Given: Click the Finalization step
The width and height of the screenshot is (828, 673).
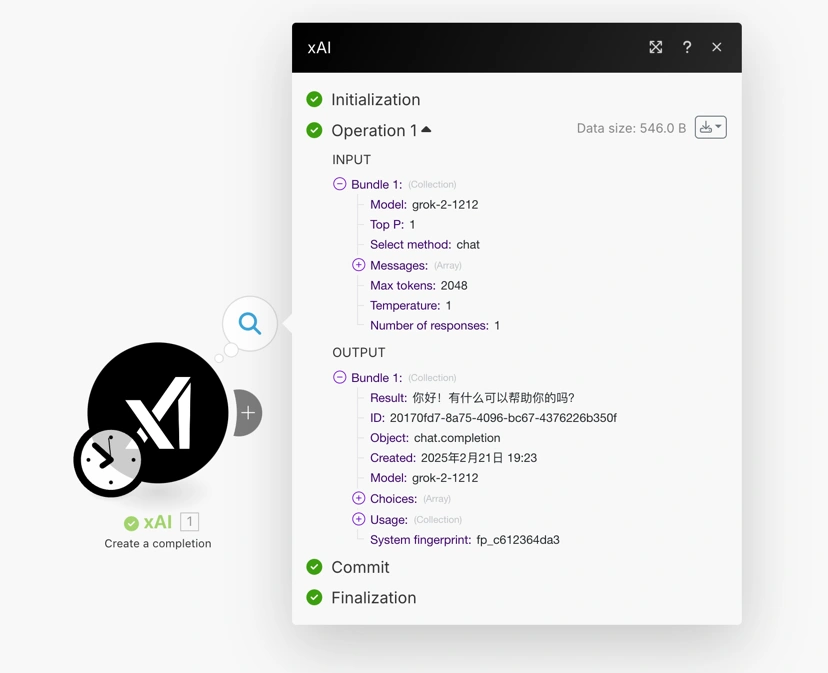Looking at the screenshot, I should point(373,598).
